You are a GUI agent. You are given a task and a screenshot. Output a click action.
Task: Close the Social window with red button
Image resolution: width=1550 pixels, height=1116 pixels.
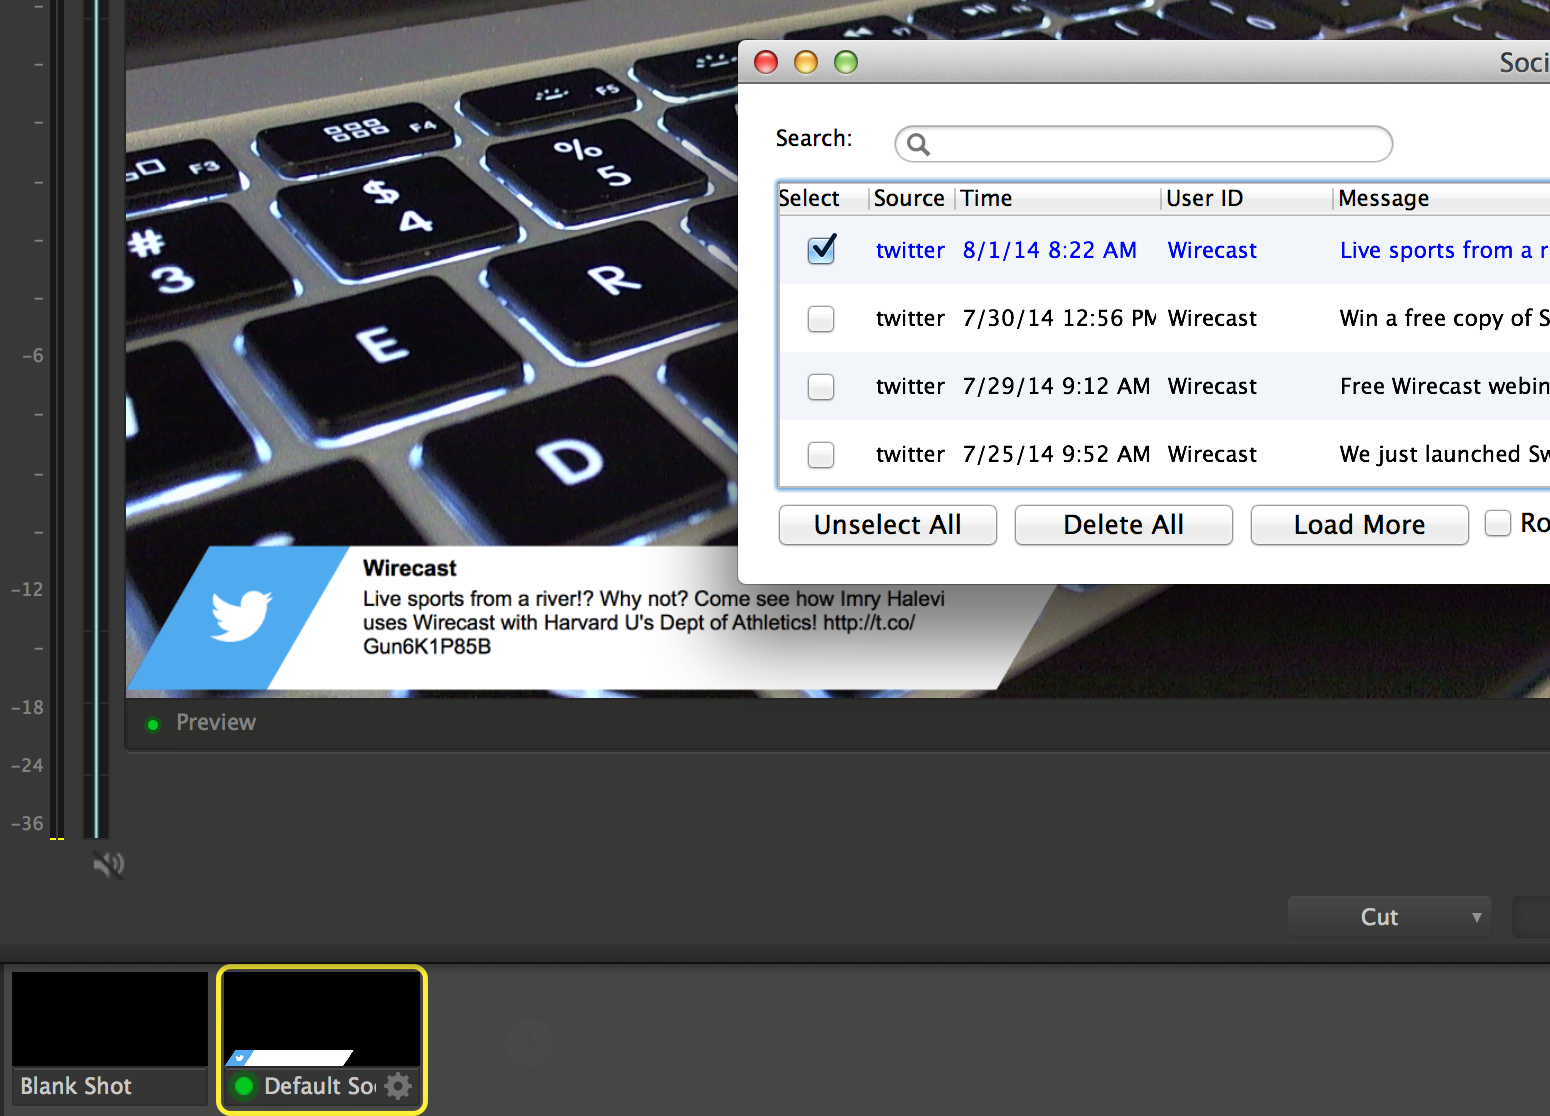coord(766,62)
